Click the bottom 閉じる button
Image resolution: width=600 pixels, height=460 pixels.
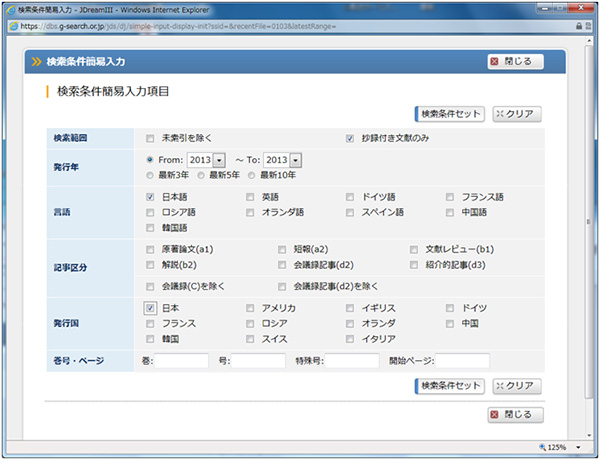tap(516, 414)
